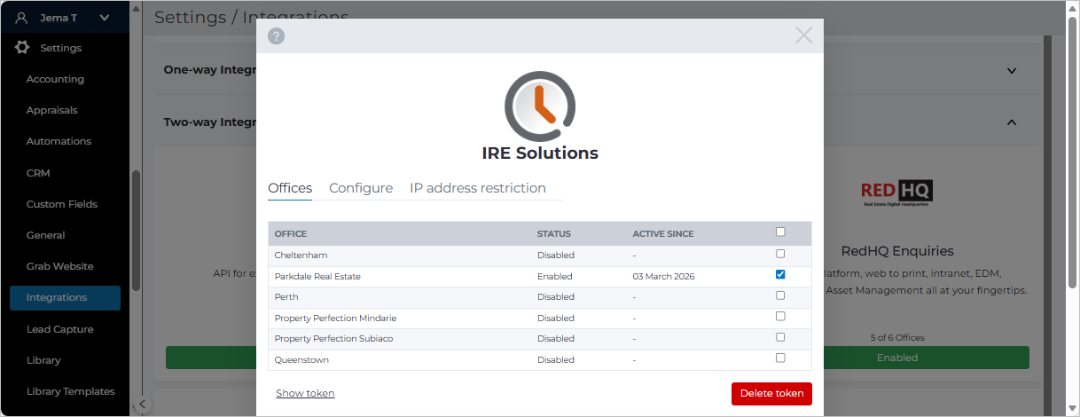
Task: Expand the One-way Integrations section chevron
Action: pos(1012,70)
